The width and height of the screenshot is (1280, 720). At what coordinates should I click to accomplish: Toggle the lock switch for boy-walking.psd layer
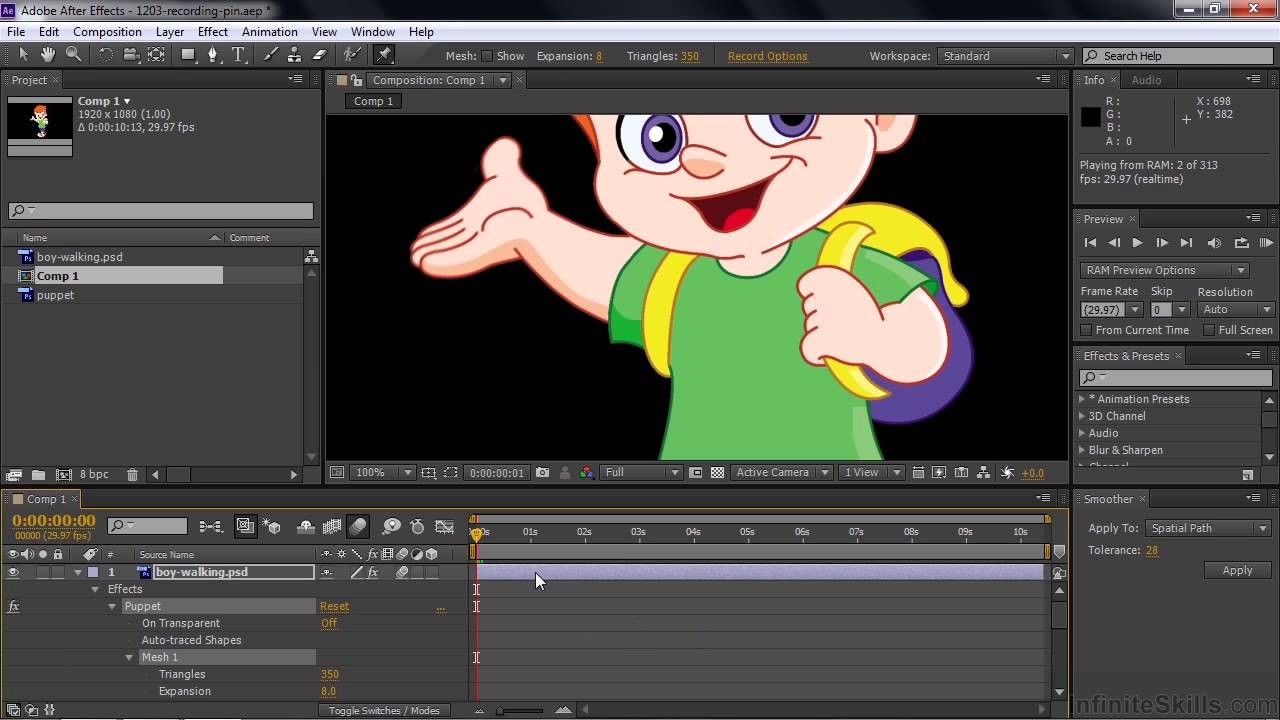click(58, 572)
